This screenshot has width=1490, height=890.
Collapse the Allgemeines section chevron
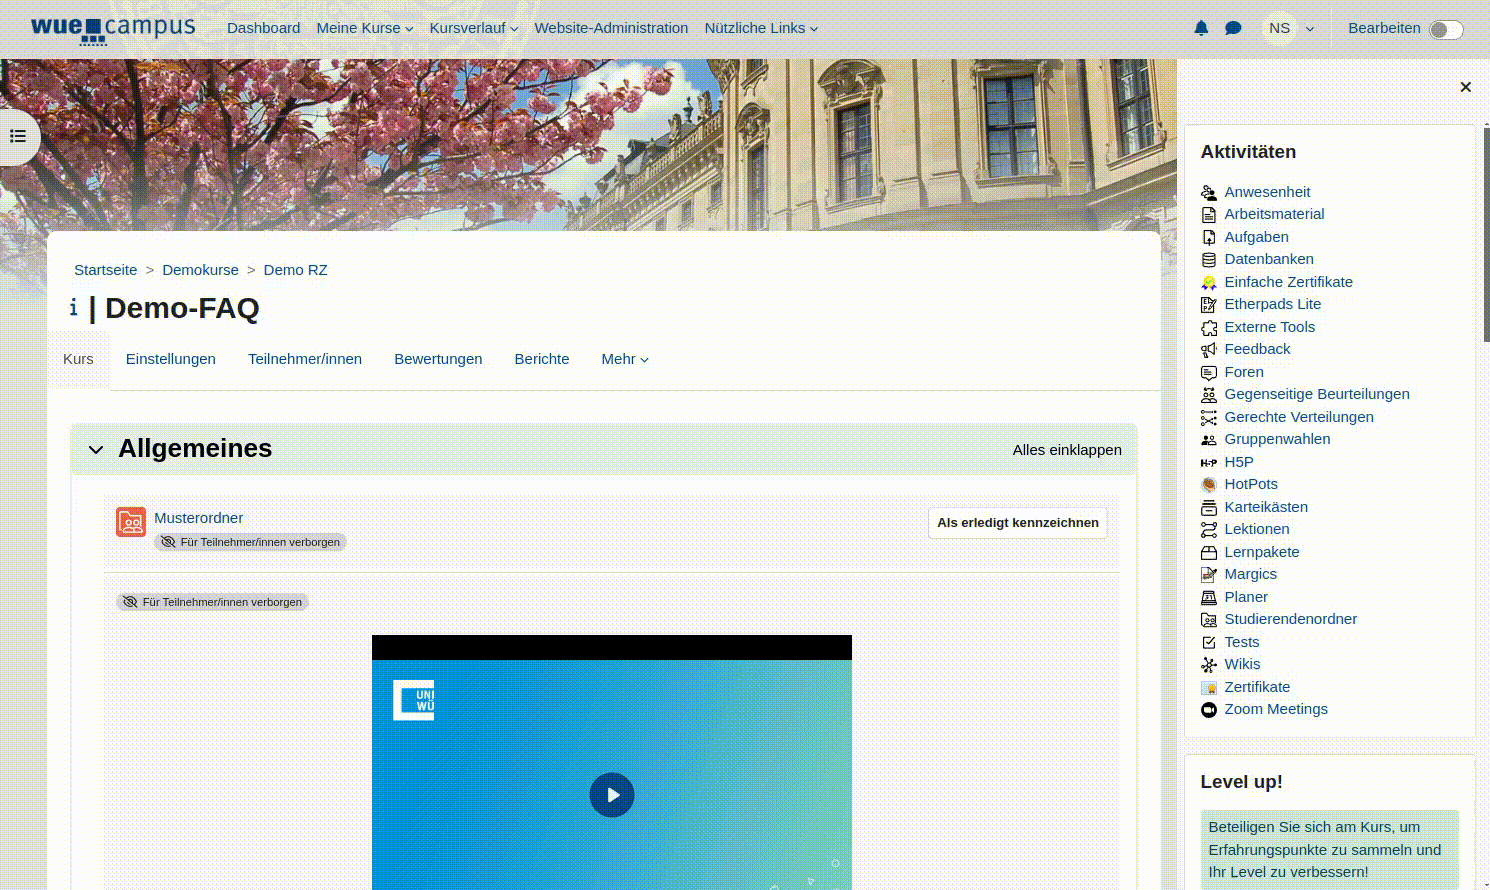coord(96,450)
